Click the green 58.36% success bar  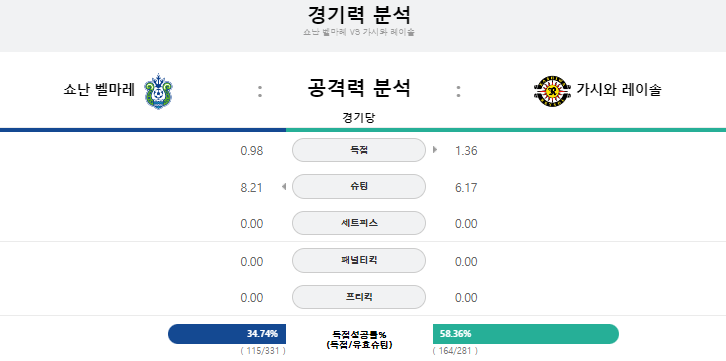[526, 334]
